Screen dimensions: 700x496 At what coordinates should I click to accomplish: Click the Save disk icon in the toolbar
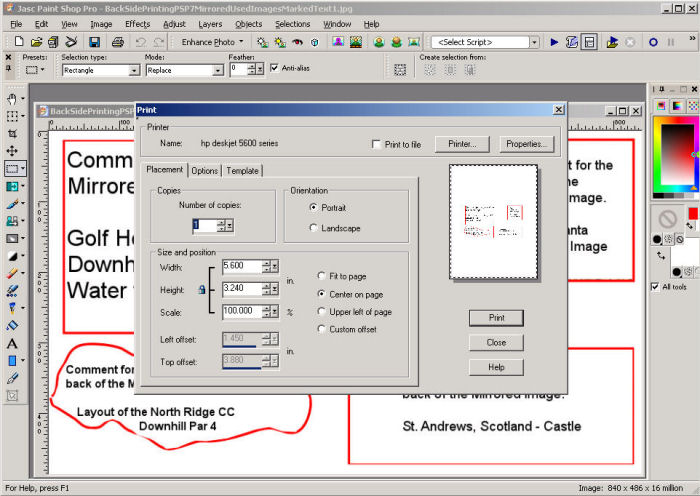pos(94,43)
